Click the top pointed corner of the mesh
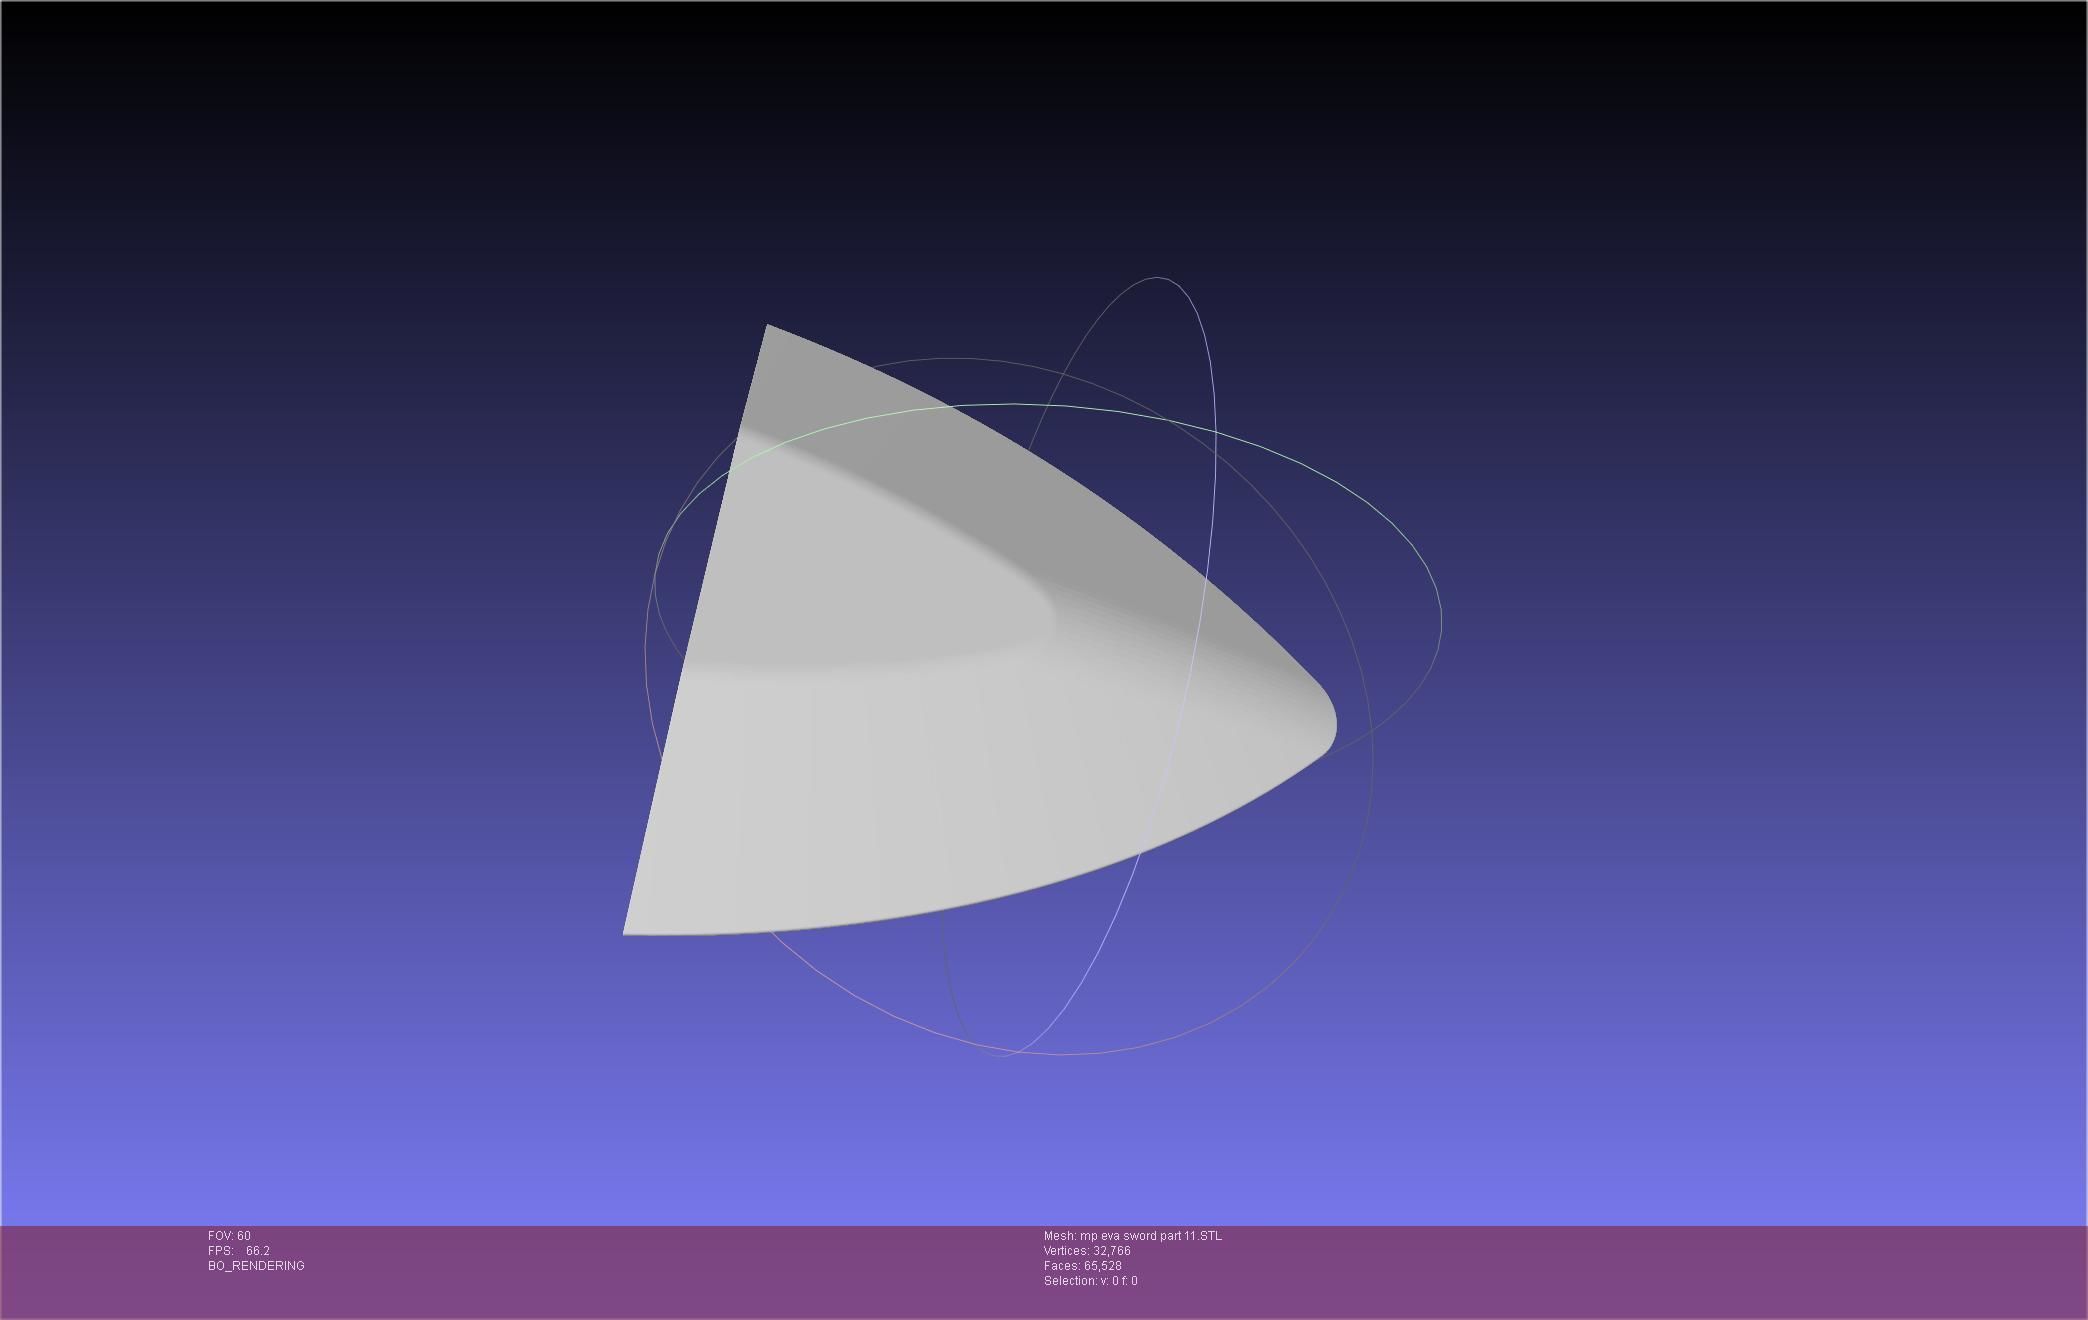The width and height of the screenshot is (2088, 1320). [768, 328]
